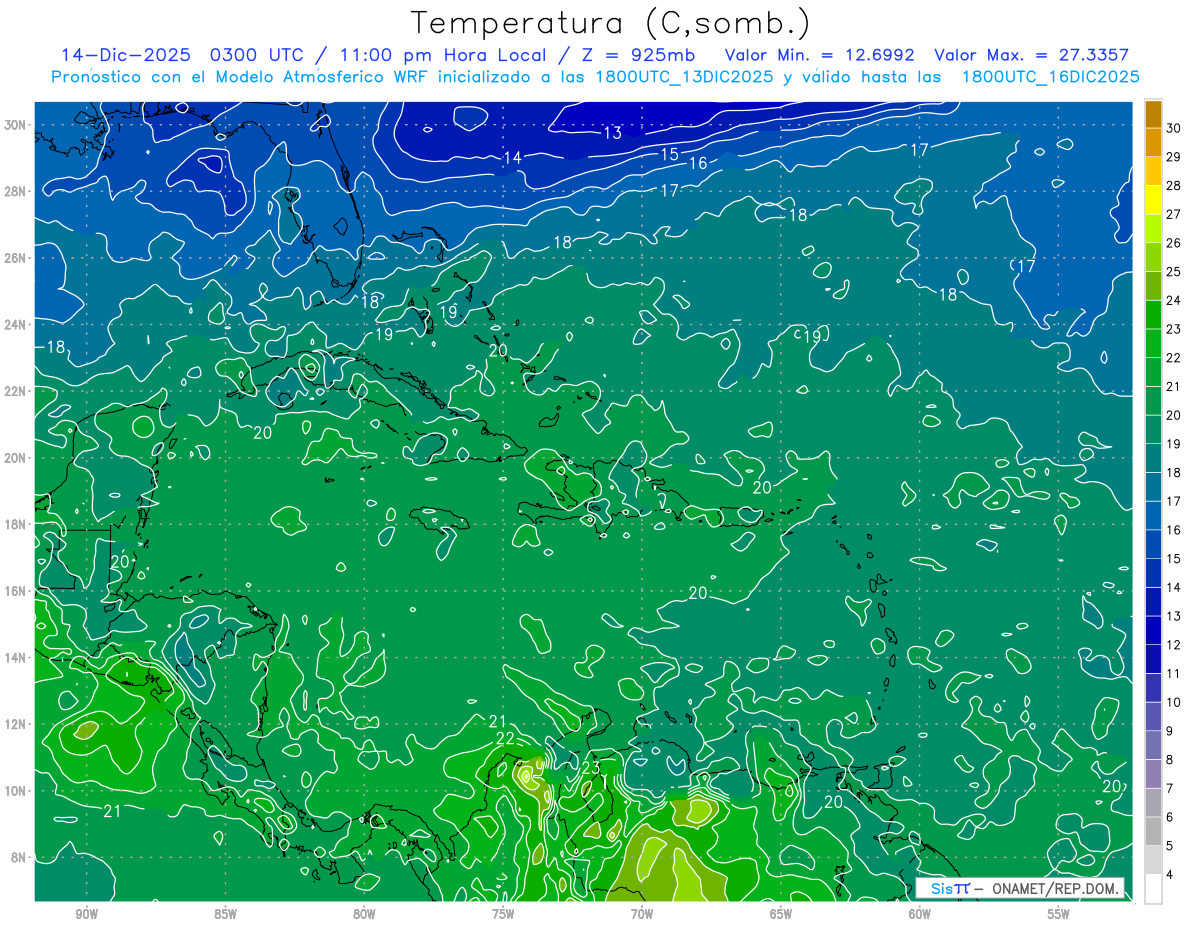Click the 26N latitude axis label
Viewport: 1200px width, 927px height.
coord(17,258)
